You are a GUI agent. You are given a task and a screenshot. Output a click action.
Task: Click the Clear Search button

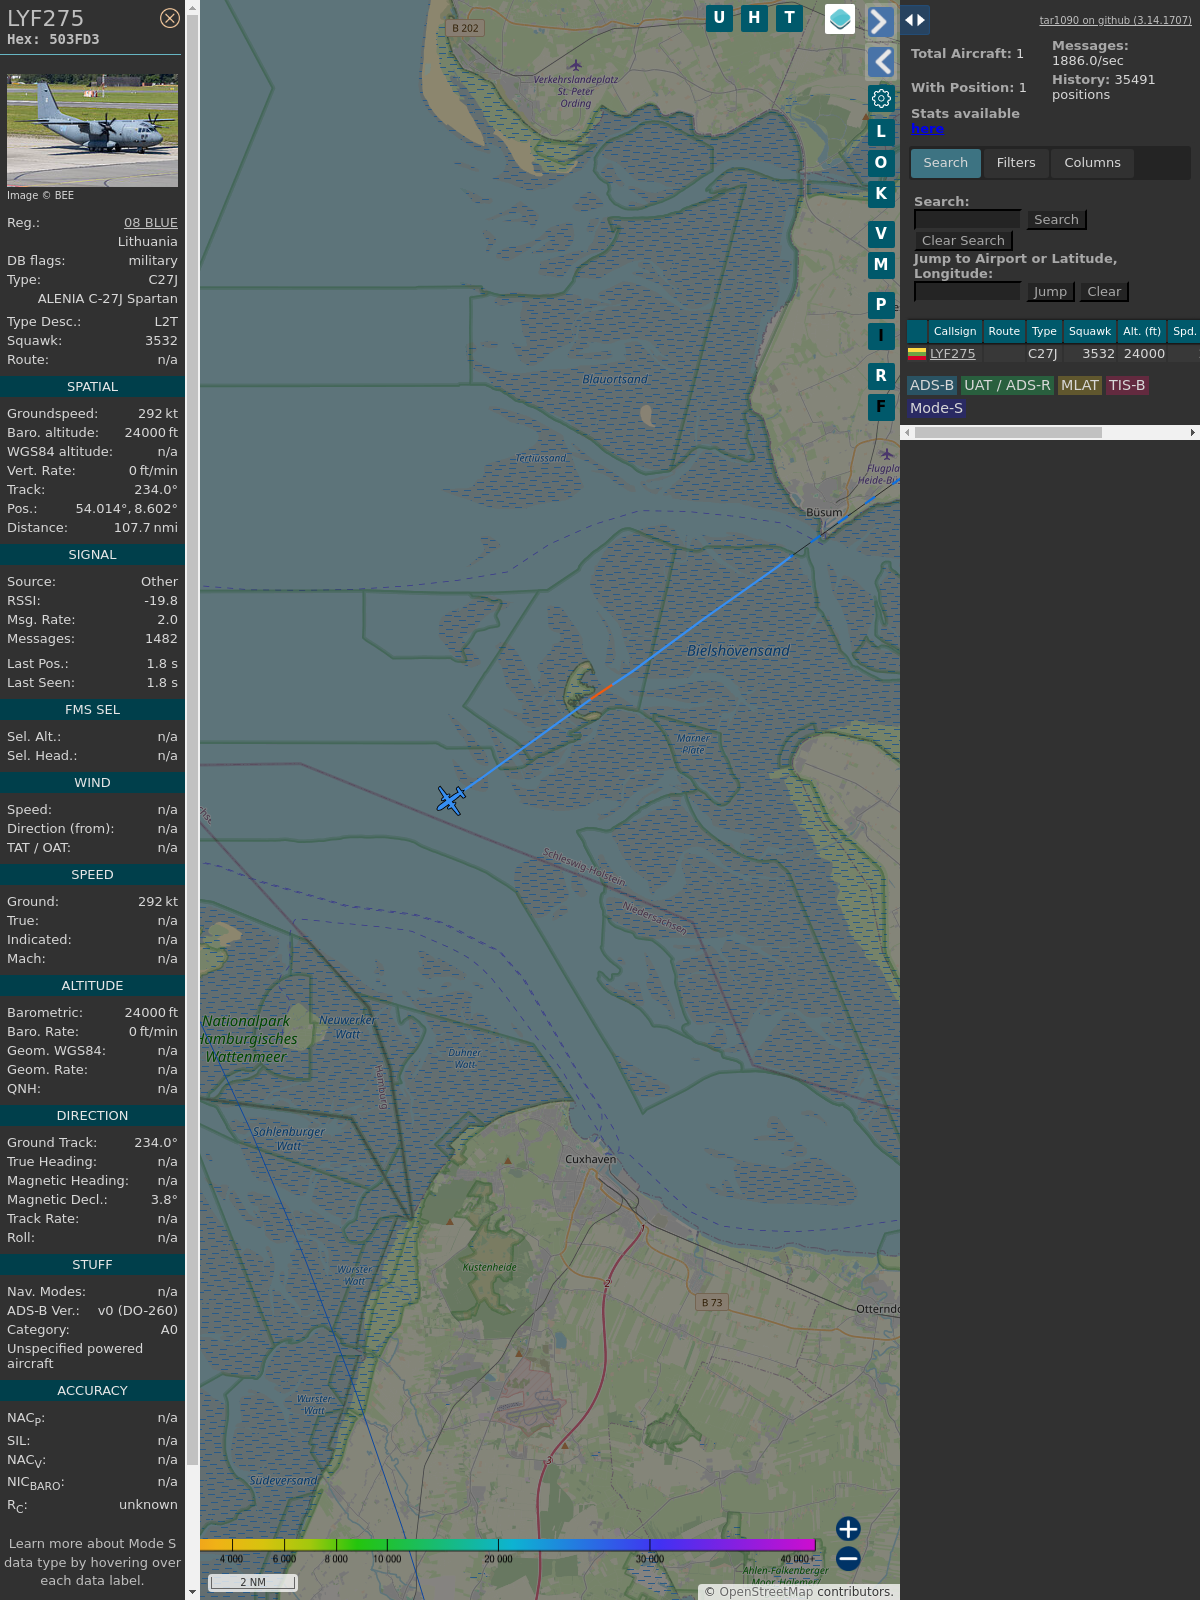pos(963,241)
